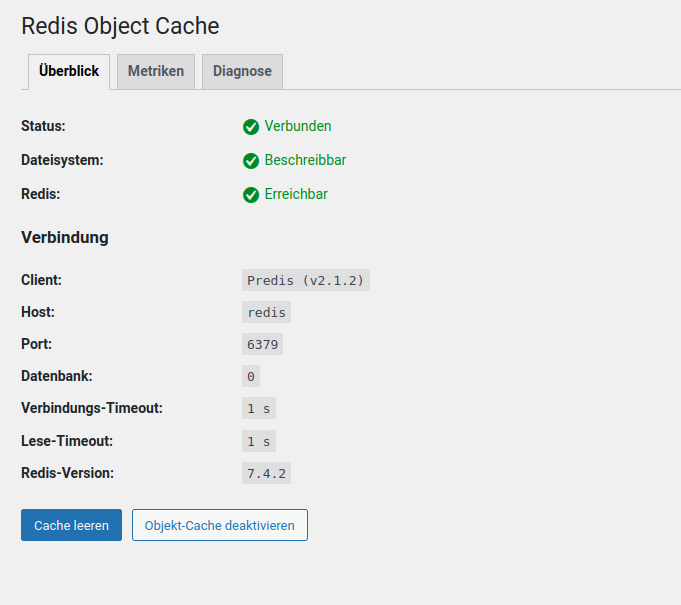Open the Diagnose tab
681x605 pixels.
(x=242, y=72)
